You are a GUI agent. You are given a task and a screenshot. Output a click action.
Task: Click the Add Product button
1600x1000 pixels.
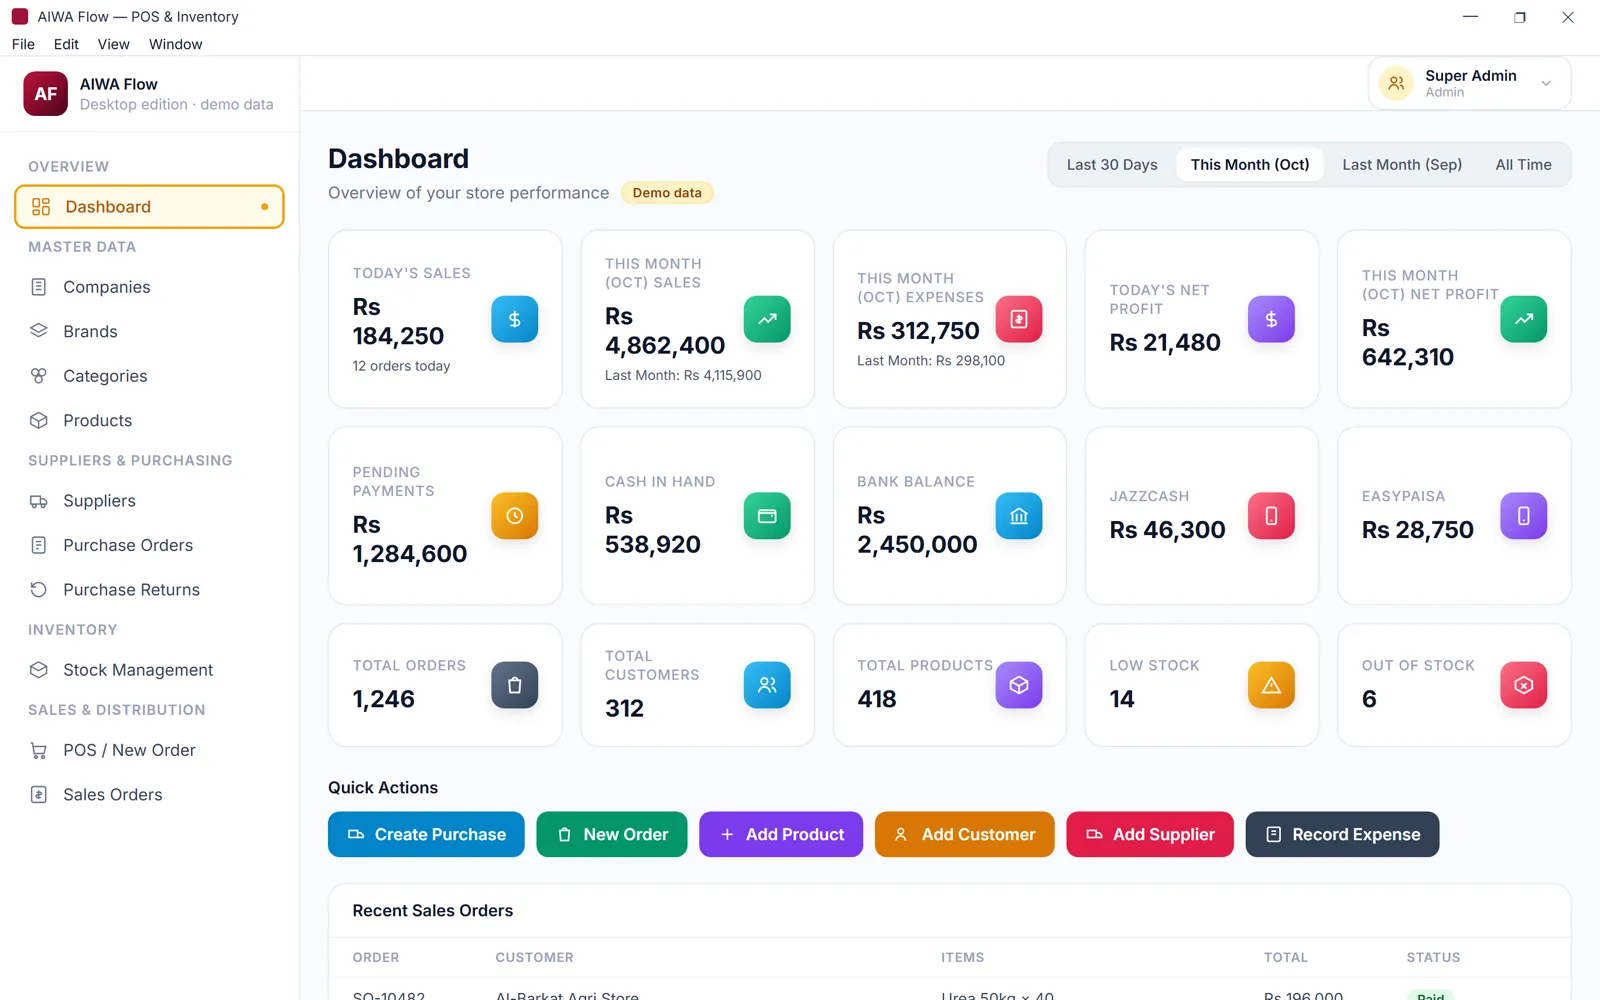pos(781,834)
